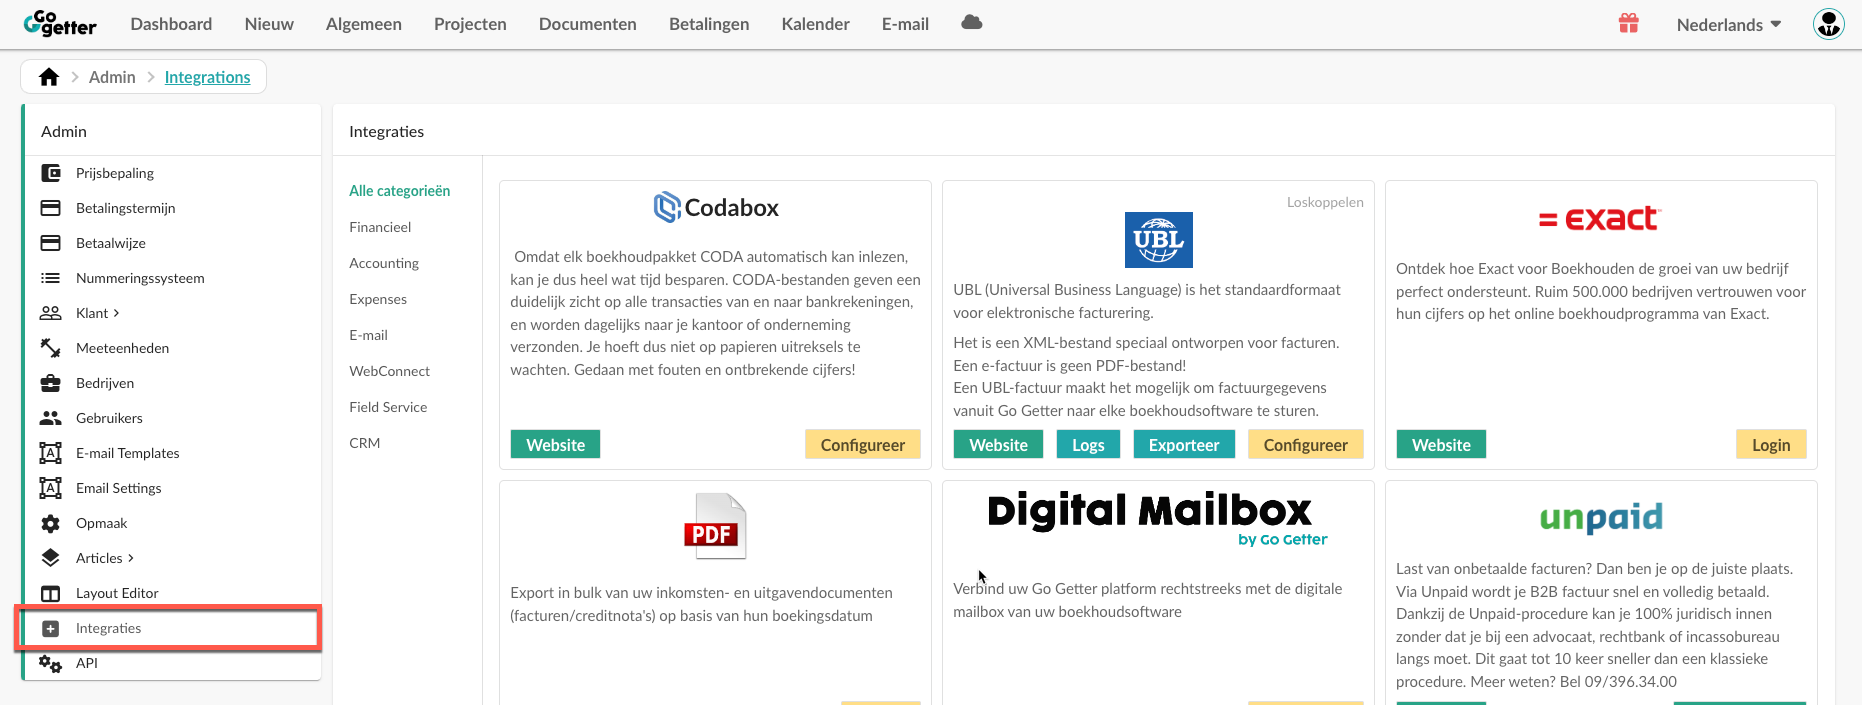
Task: Click Configureer on the Codabox card
Action: (863, 445)
